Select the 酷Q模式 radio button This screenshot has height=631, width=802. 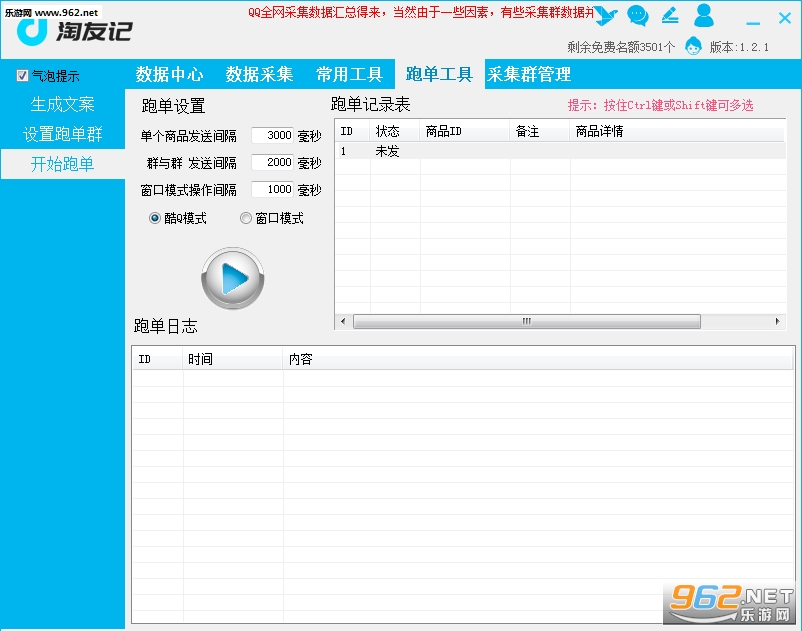tap(154, 218)
